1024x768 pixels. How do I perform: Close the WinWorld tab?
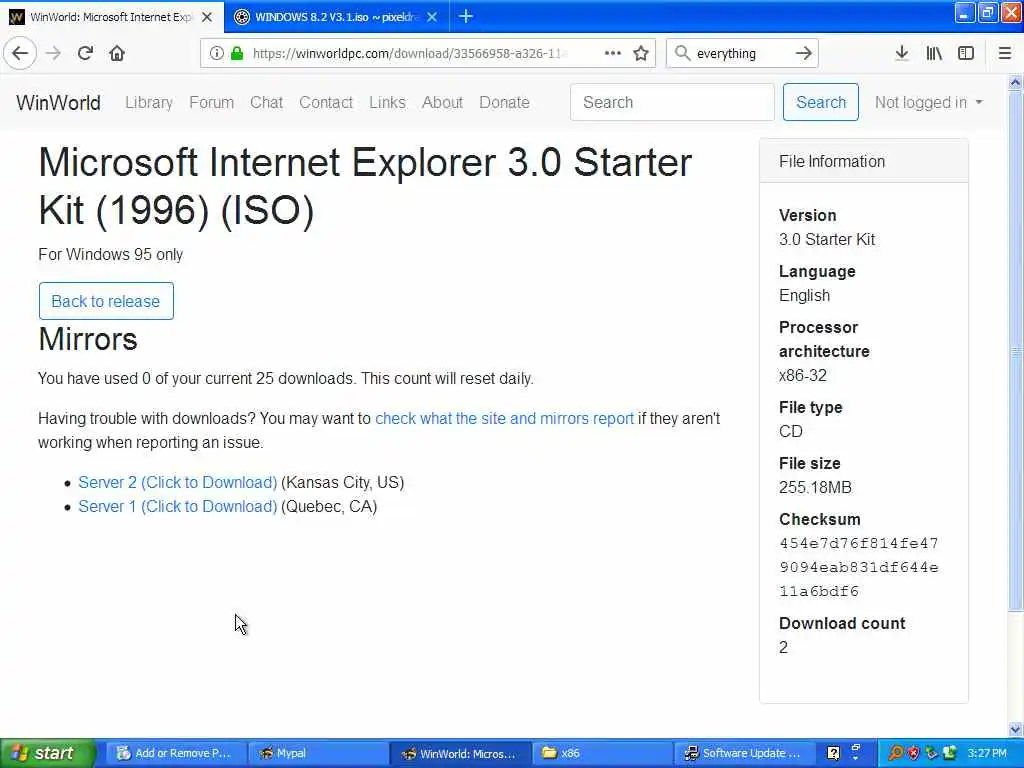[x=207, y=17]
